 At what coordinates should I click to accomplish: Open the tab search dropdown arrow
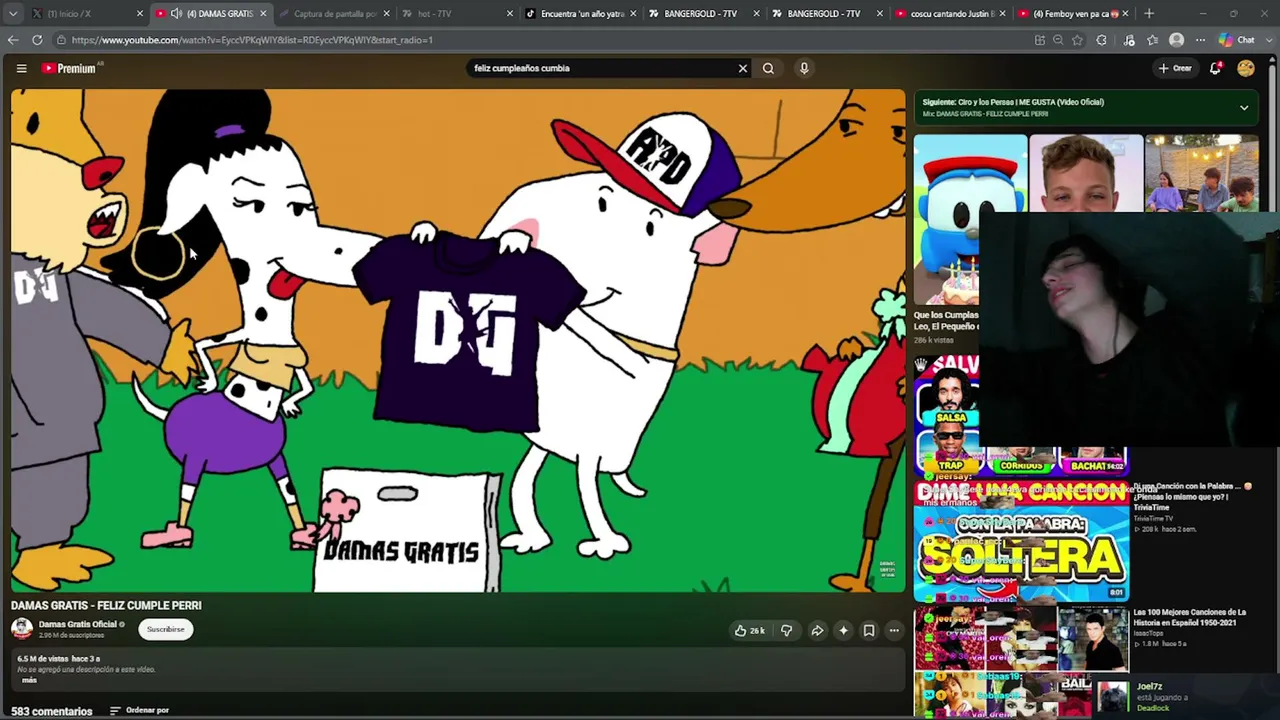pyautogui.click(x=13, y=14)
